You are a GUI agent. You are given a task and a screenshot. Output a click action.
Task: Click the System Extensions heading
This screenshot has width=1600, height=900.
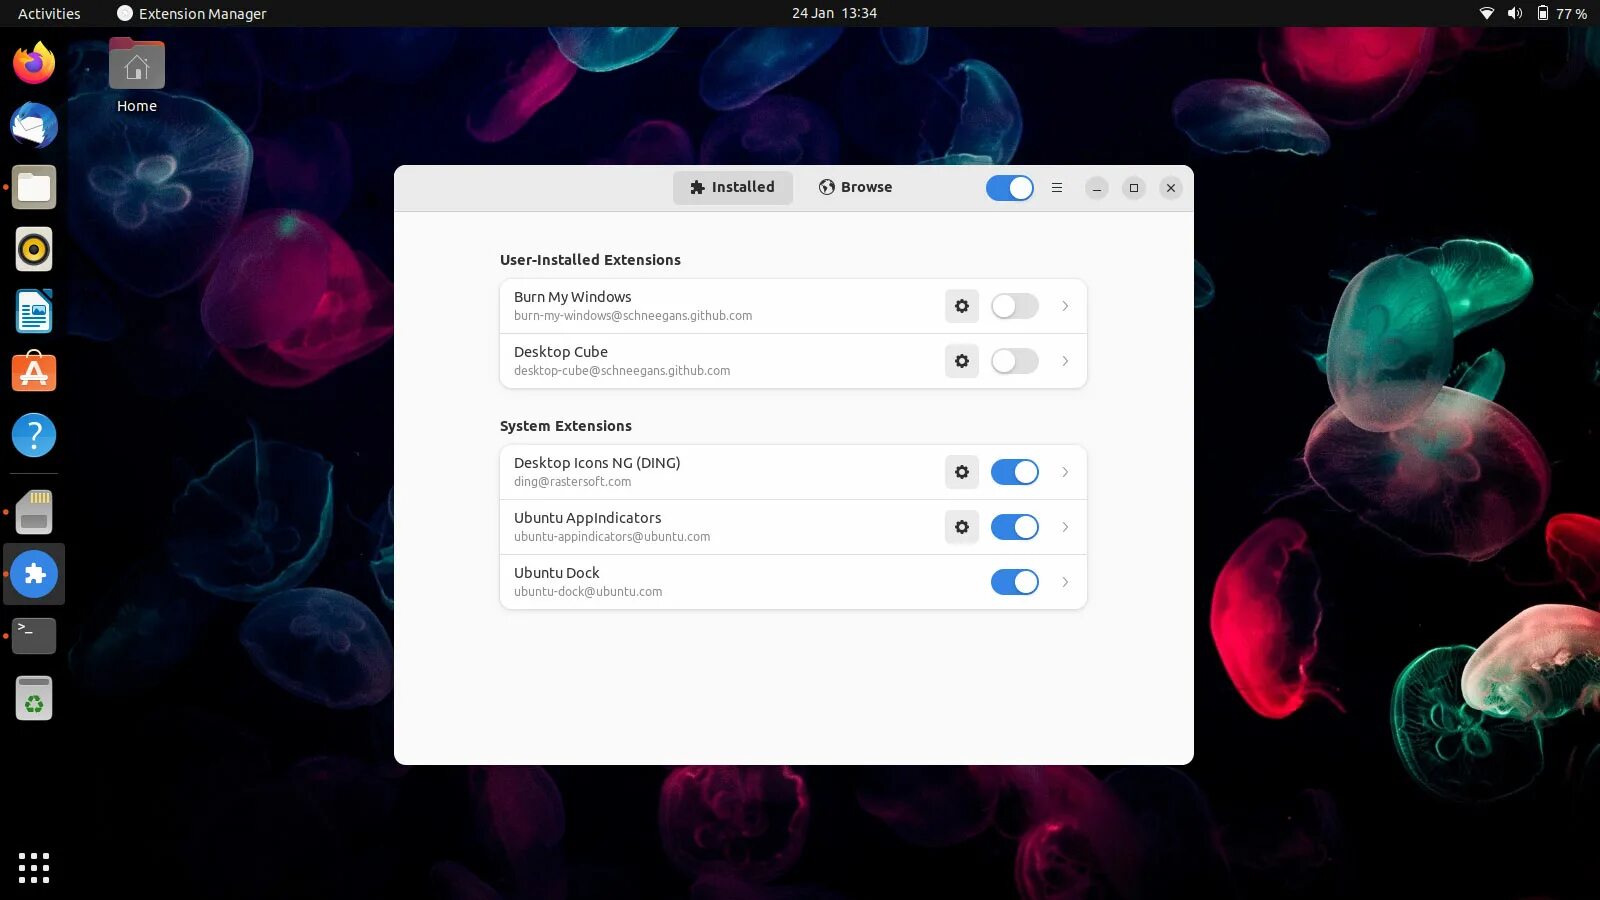coord(566,426)
